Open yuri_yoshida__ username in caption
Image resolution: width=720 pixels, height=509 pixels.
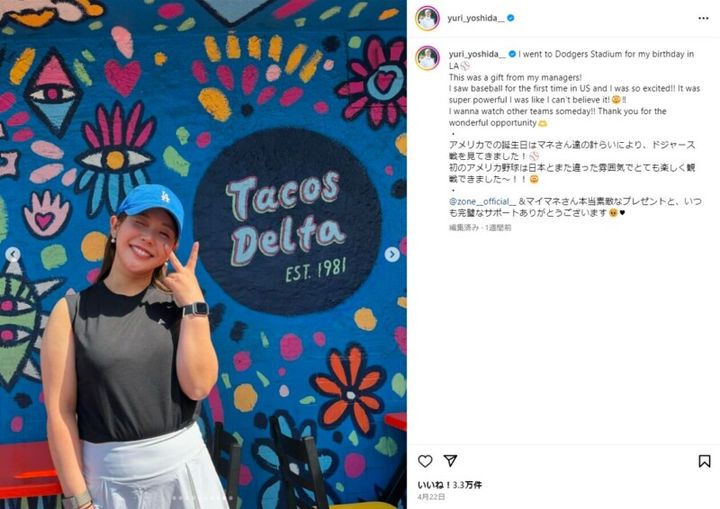477,54
